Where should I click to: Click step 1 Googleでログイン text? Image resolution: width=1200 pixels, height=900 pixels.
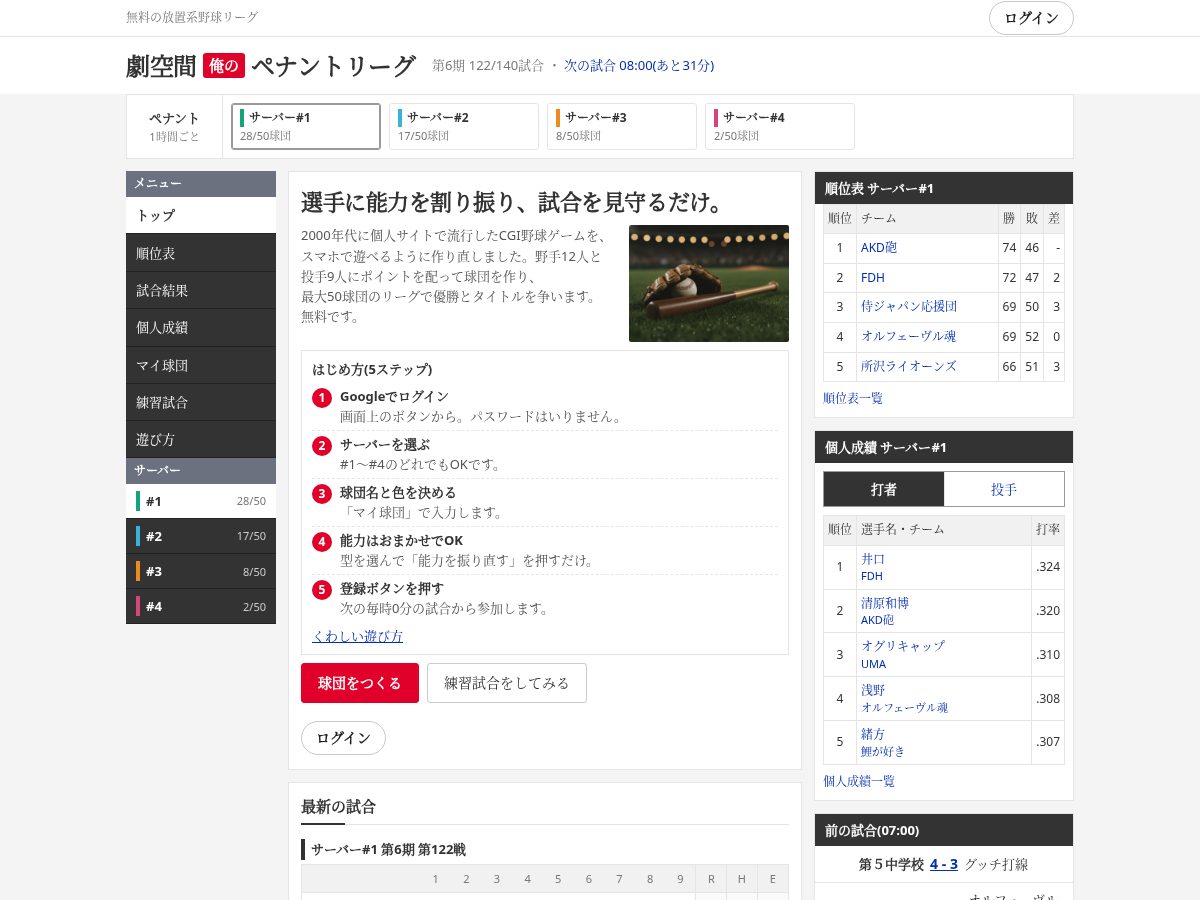pos(394,397)
